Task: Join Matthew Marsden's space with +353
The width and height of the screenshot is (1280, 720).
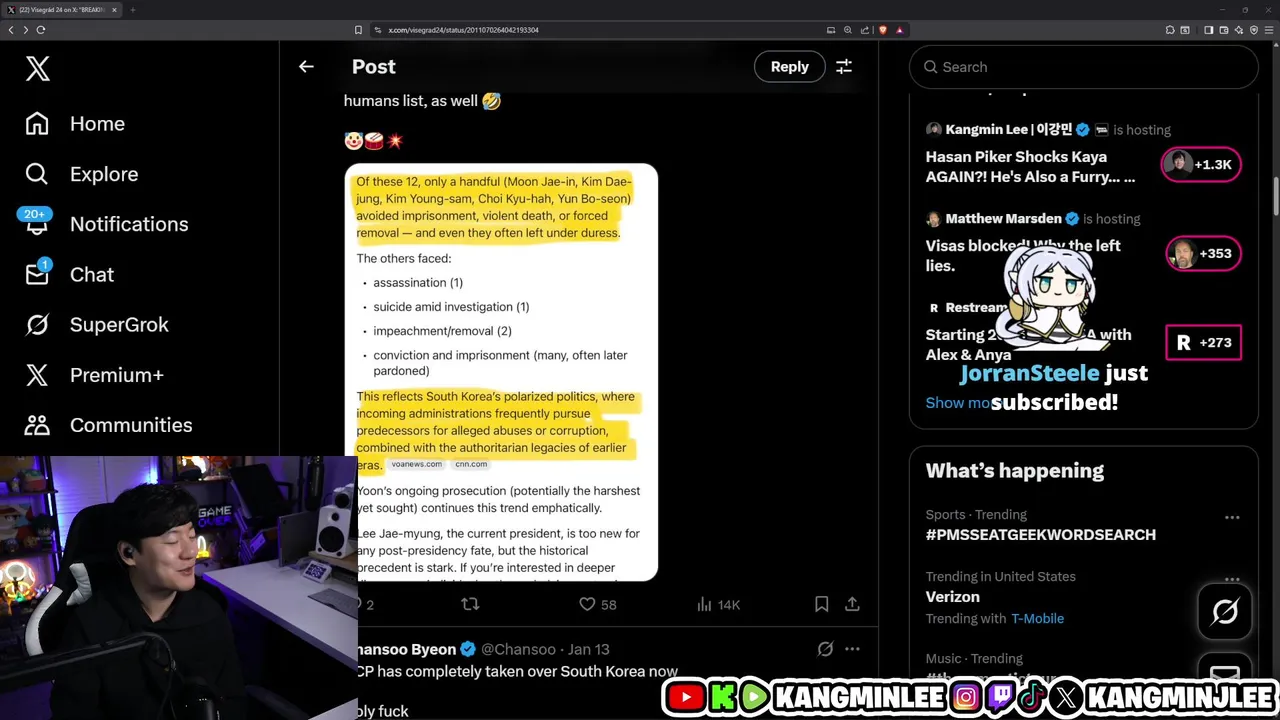Action: (1203, 253)
